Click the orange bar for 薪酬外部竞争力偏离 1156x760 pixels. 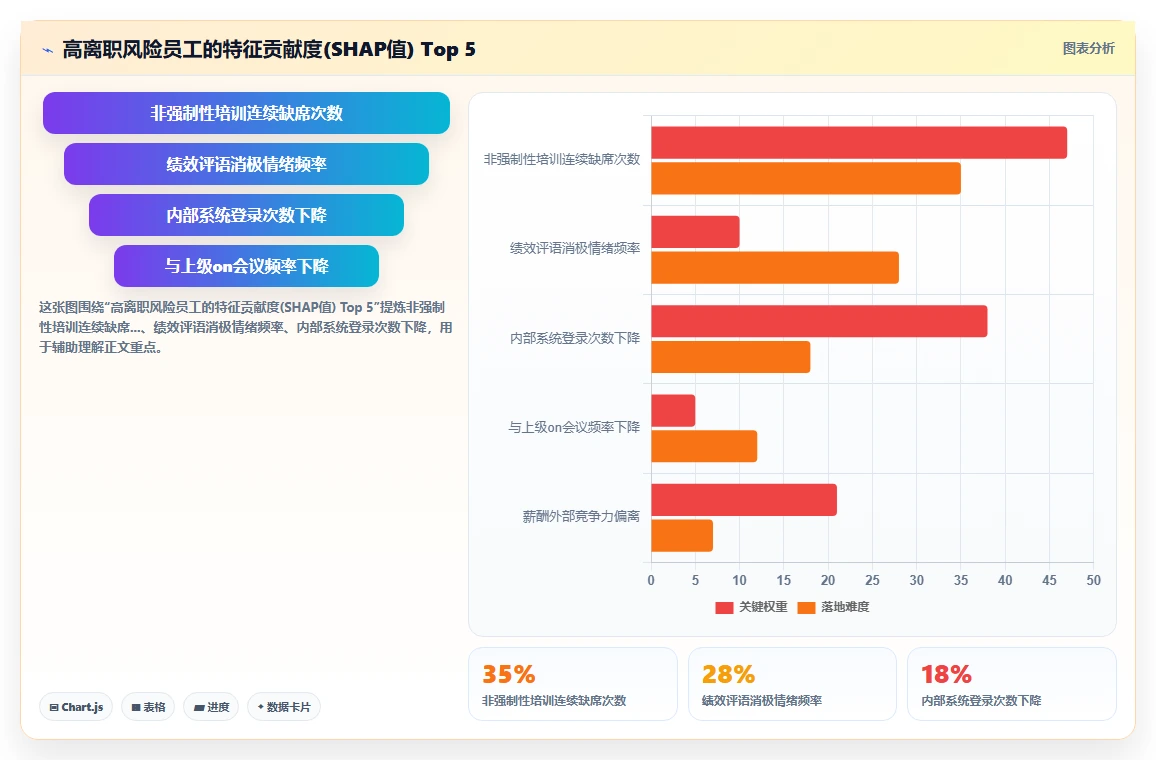coord(682,535)
